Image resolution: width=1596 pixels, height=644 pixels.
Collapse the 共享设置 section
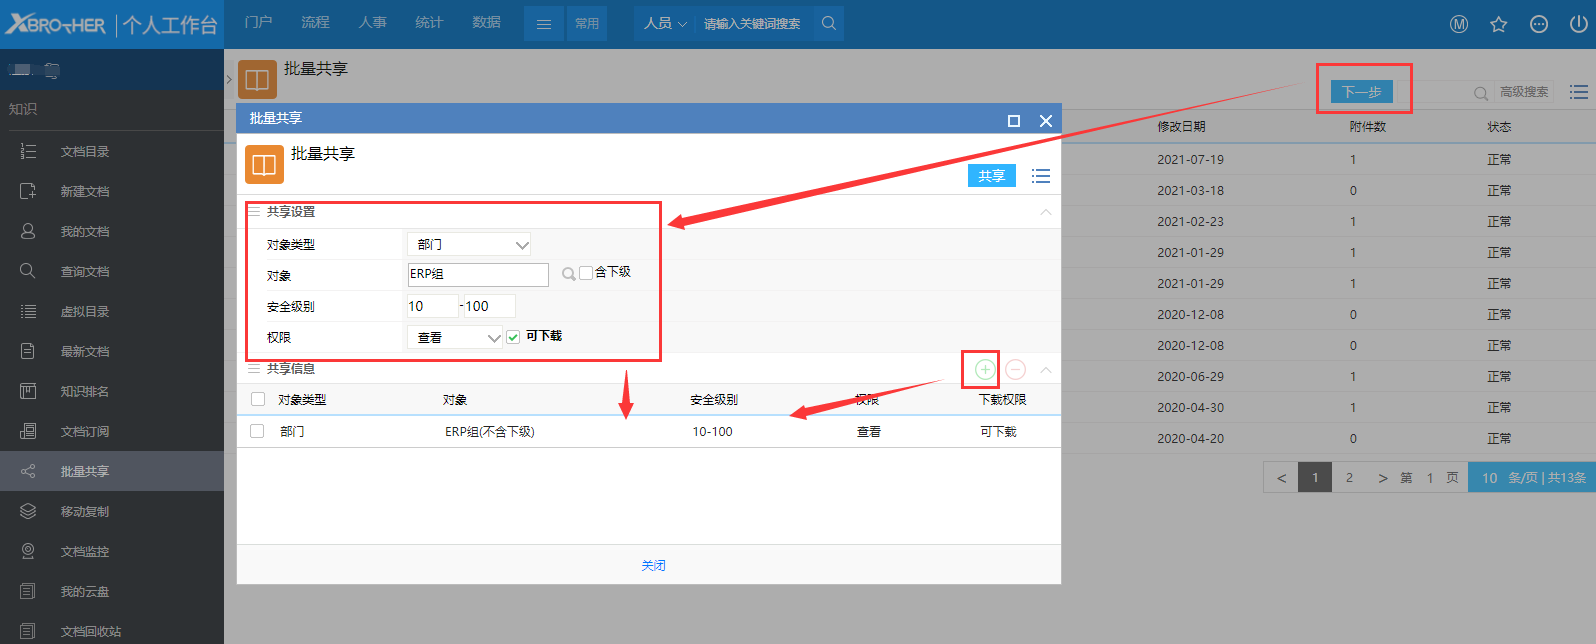point(1045,212)
